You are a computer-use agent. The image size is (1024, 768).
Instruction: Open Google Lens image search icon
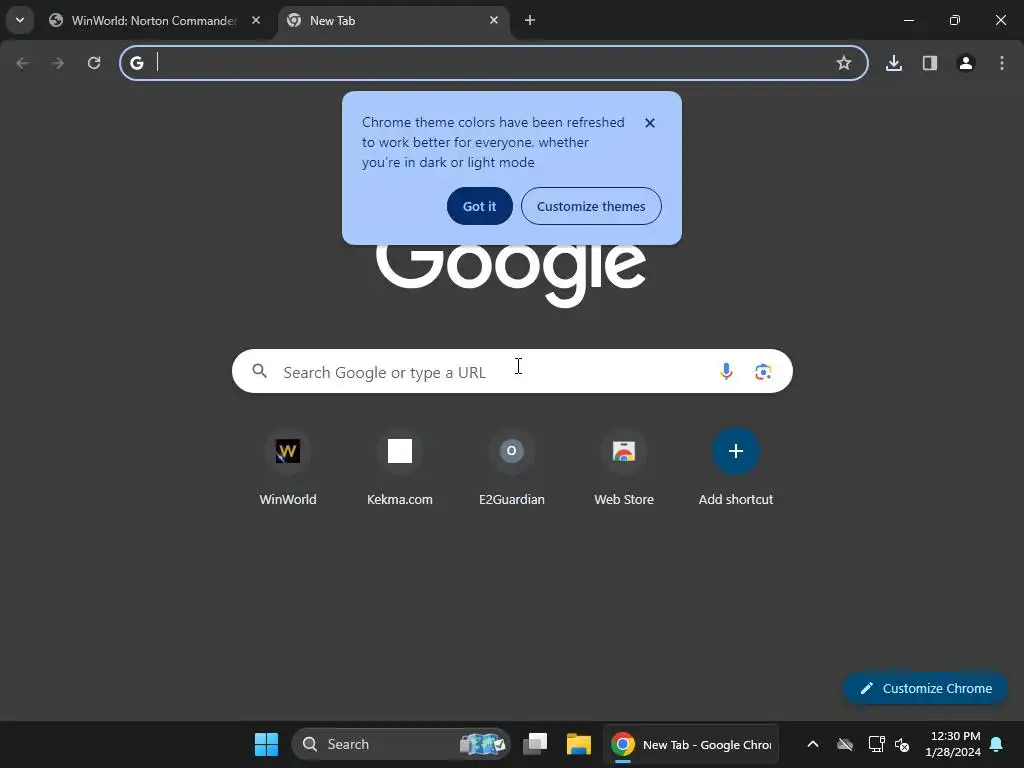point(763,372)
